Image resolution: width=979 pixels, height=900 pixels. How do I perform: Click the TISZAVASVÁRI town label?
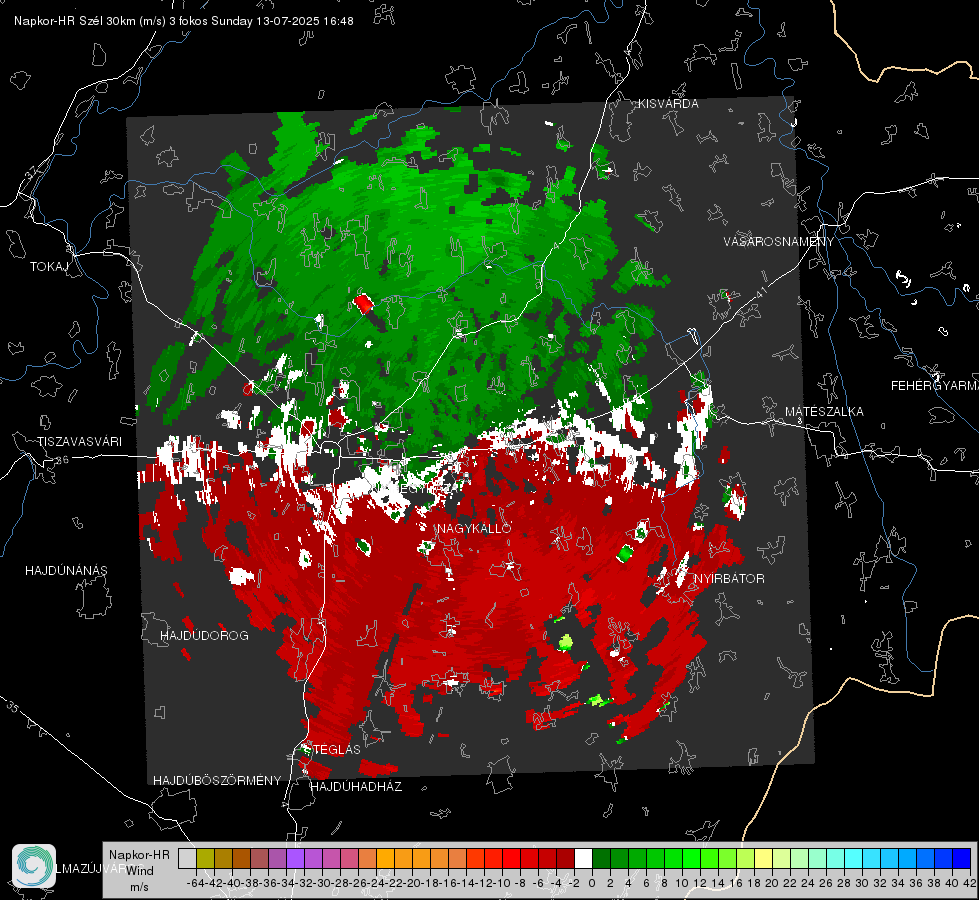click(79, 442)
